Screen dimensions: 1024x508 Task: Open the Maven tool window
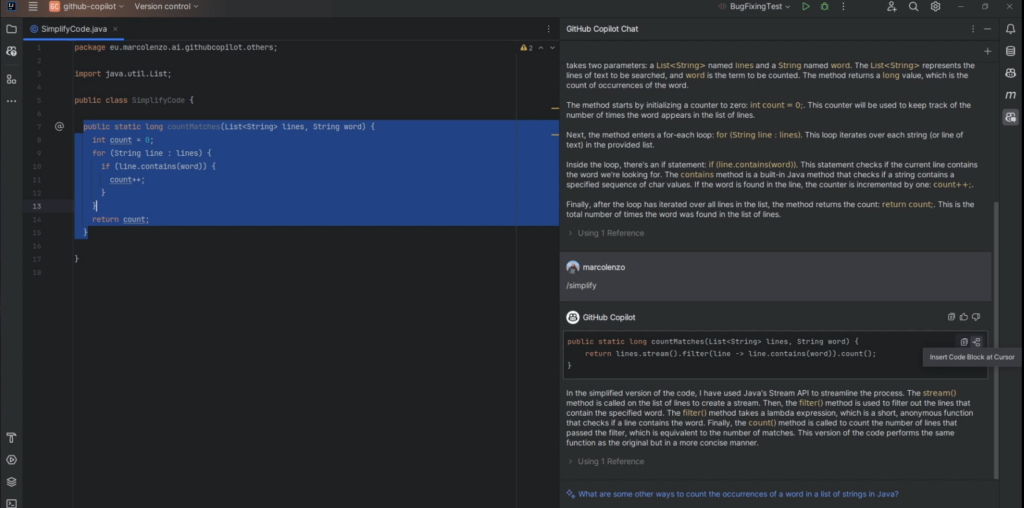[1010, 95]
